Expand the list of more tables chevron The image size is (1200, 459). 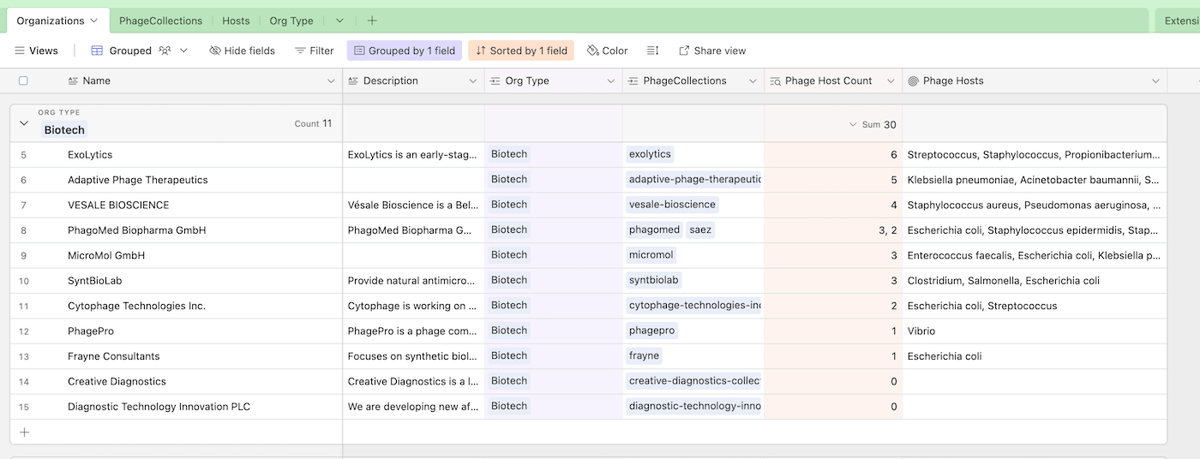click(339, 21)
